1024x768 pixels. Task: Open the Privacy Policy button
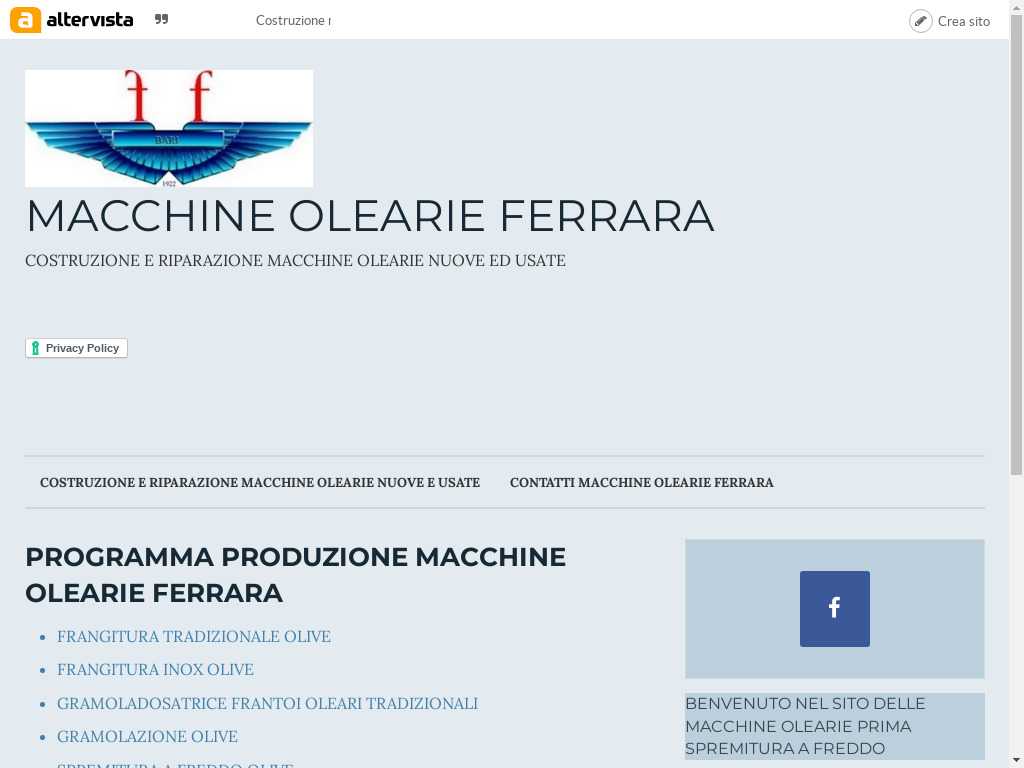click(x=76, y=348)
